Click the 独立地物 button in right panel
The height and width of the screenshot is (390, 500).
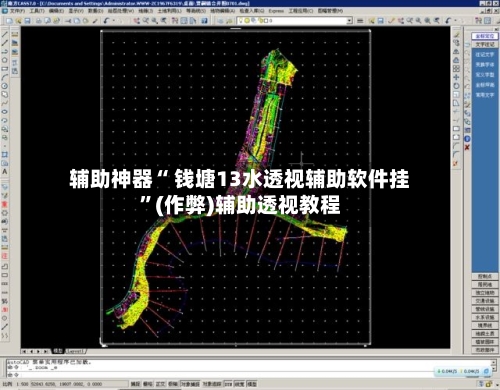click(485, 293)
